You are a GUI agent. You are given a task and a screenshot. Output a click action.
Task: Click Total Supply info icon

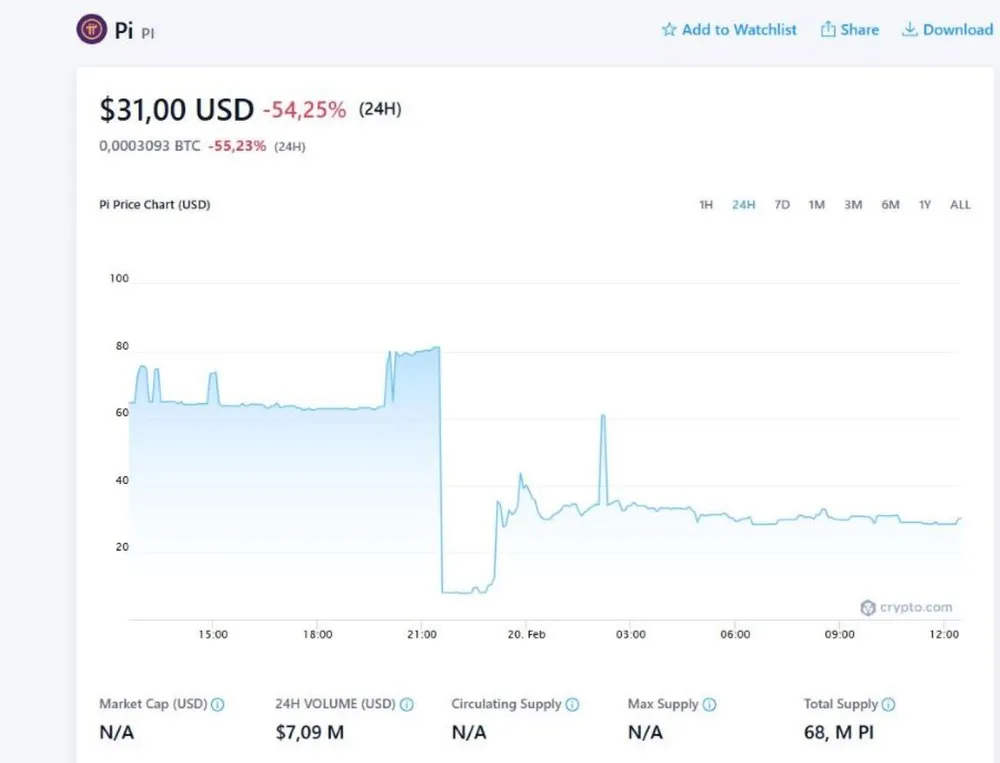888,705
